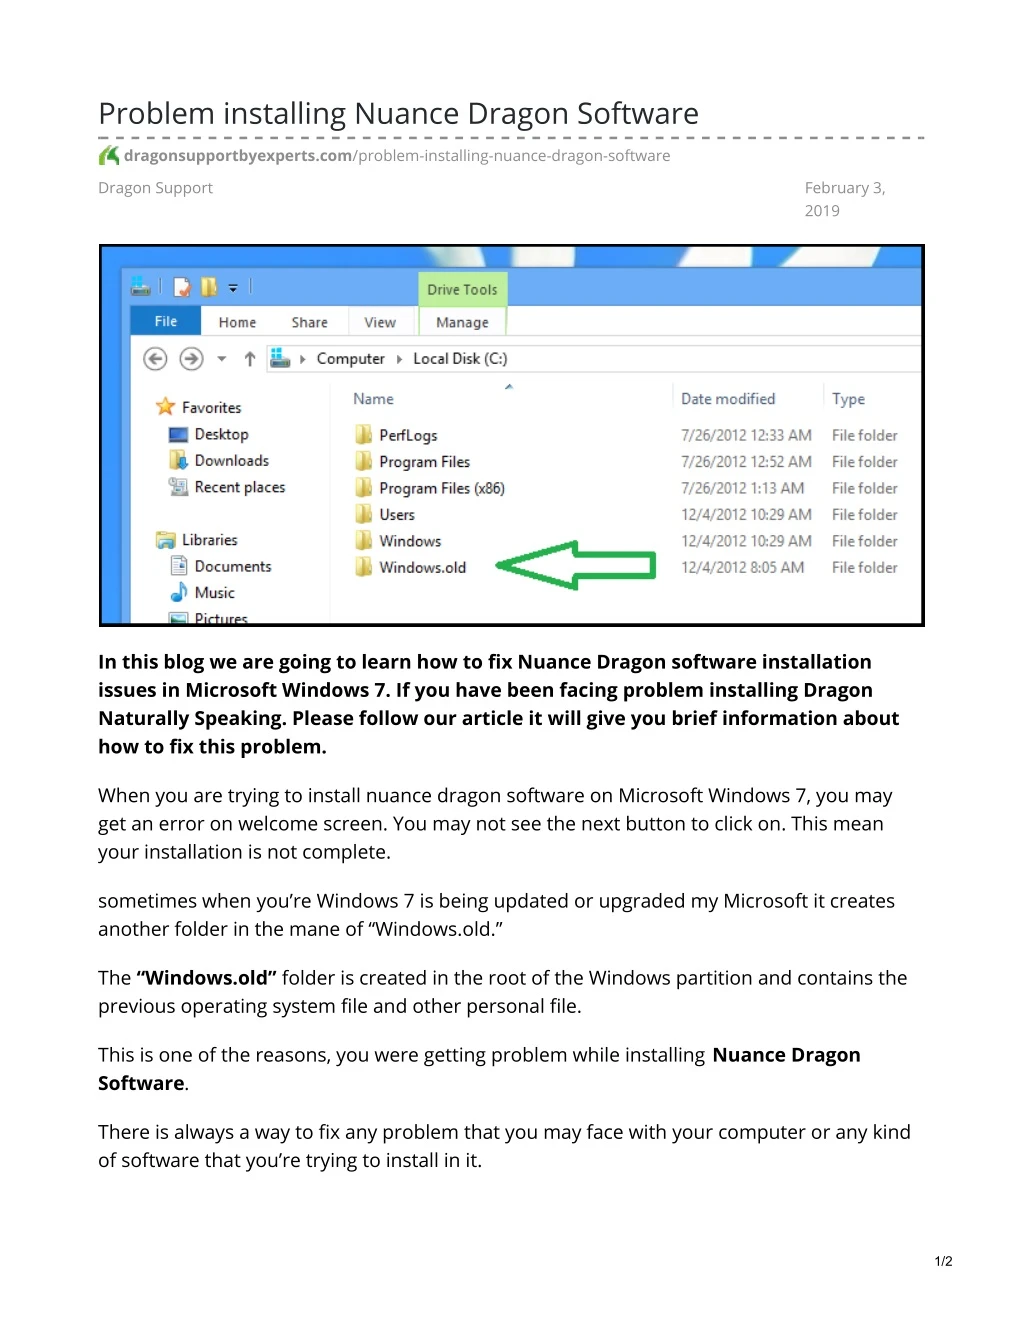The image size is (1024, 1325).
Task: Click the page number 1/2 indicator
Action: point(943,1261)
